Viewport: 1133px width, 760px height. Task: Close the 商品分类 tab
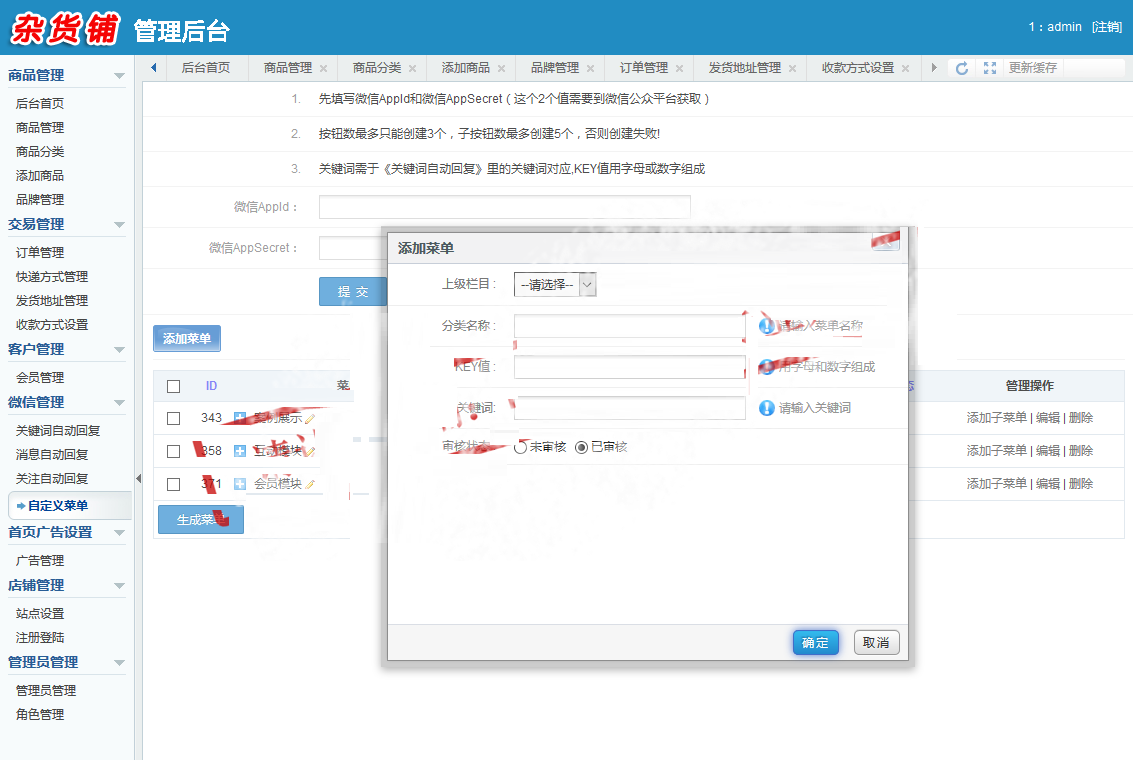click(413, 69)
